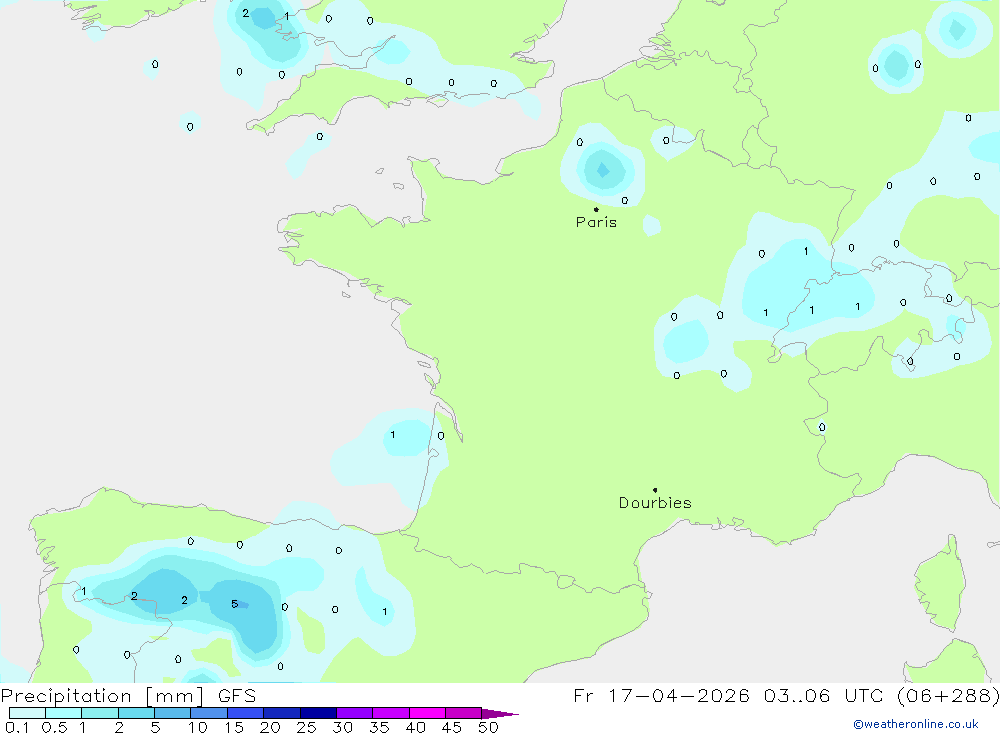Click the '(06+288)' forecast run text
The width and height of the screenshot is (1000, 733).
pyautogui.click(x=950, y=696)
